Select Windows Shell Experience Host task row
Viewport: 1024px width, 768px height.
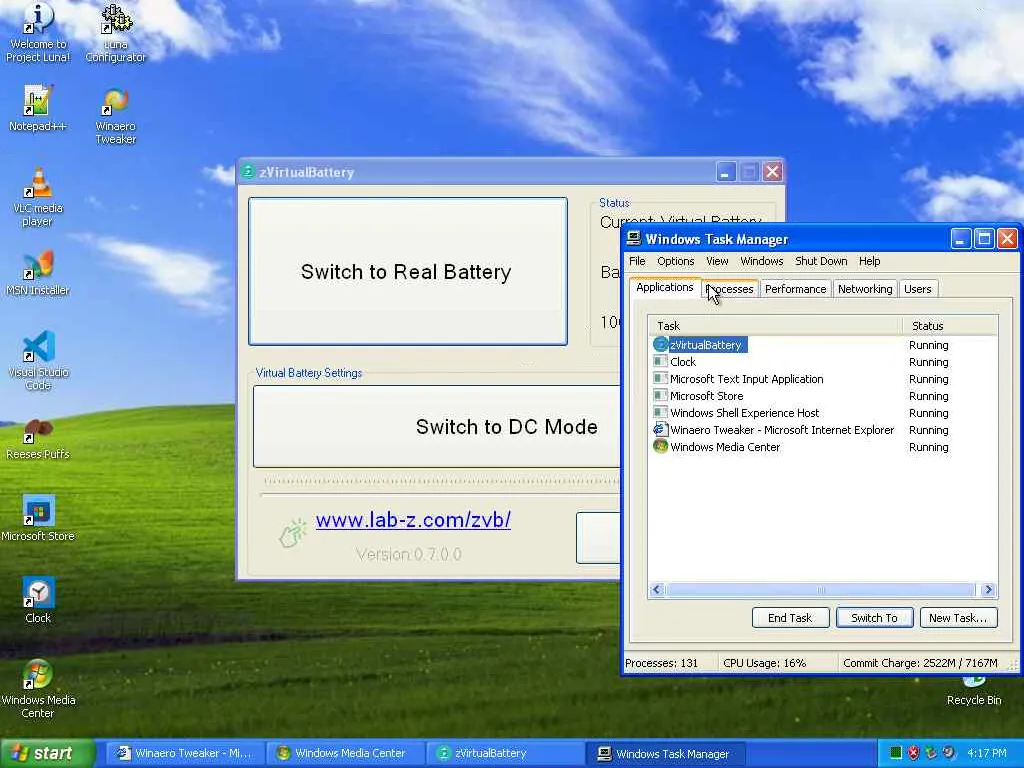click(x=823, y=413)
